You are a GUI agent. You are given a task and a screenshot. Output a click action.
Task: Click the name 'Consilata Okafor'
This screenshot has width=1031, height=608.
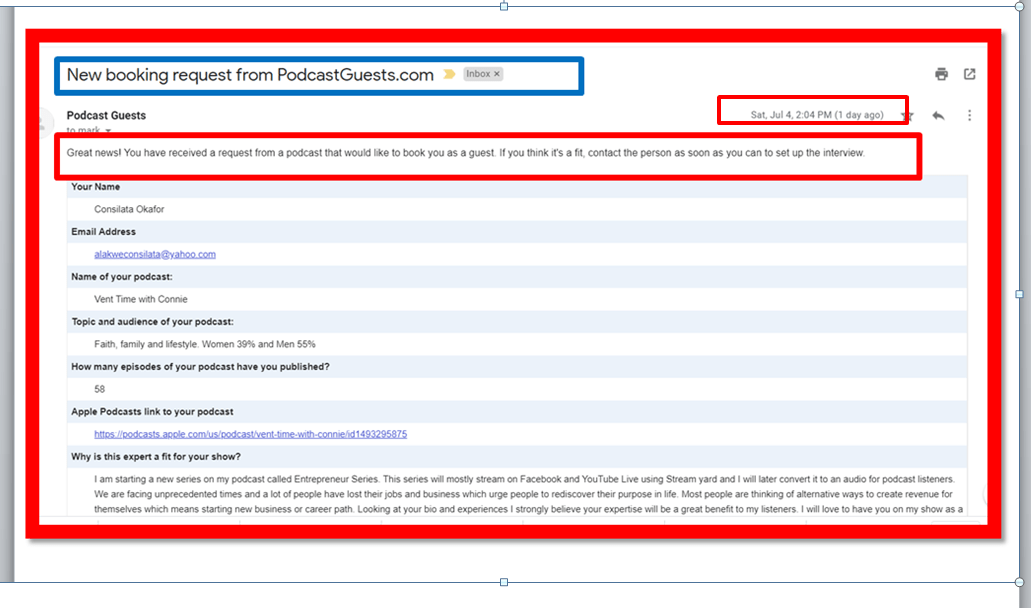click(129, 209)
